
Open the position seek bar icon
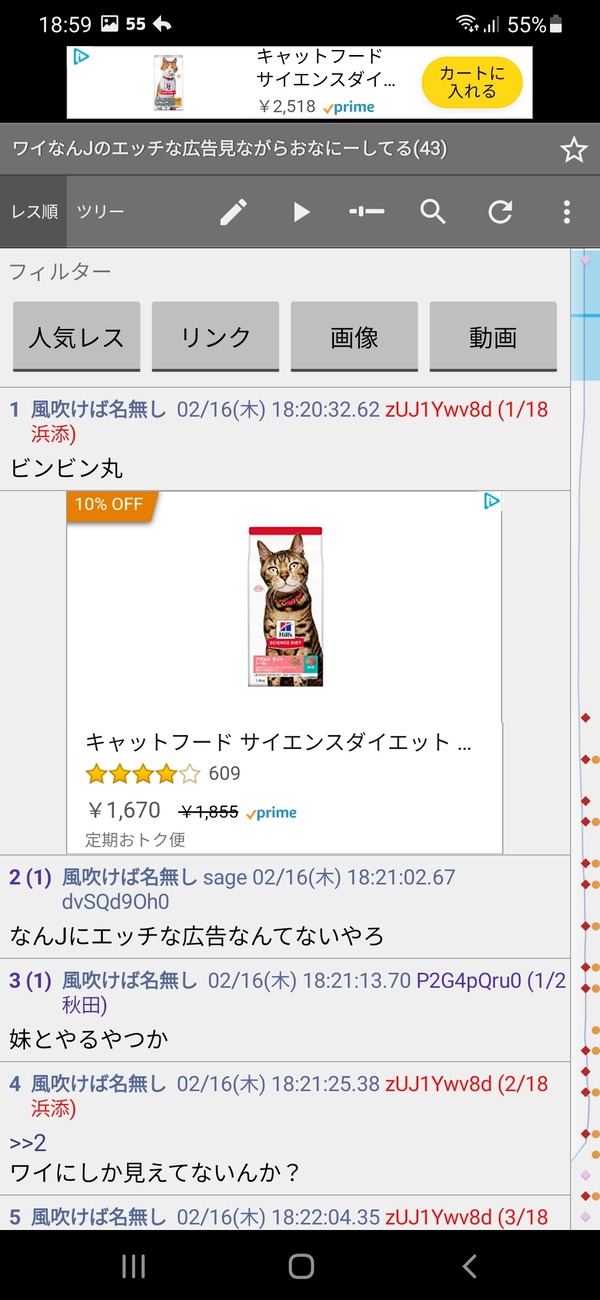(x=366, y=212)
